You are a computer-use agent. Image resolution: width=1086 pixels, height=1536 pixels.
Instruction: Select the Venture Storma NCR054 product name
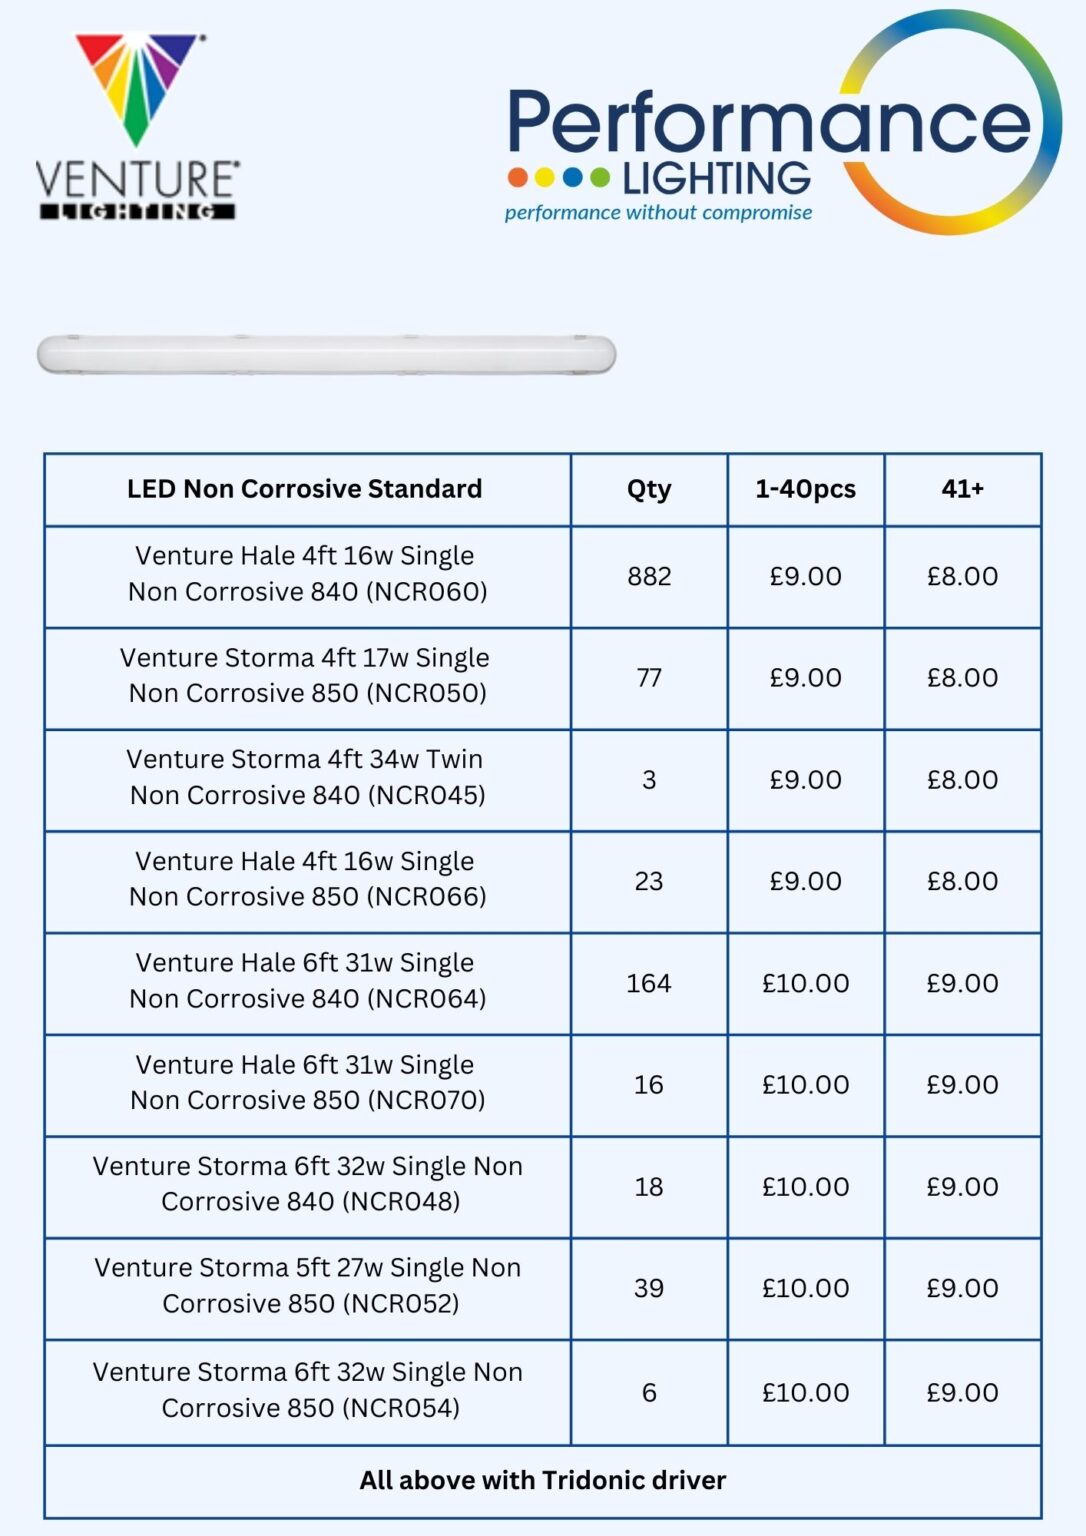(308, 1390)
